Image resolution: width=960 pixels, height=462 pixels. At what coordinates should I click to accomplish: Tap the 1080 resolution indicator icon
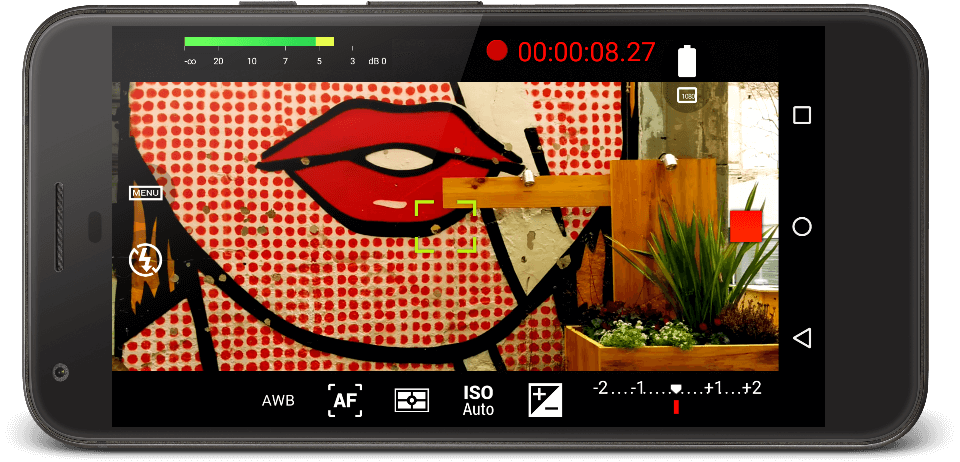click(x=686, y=95)
